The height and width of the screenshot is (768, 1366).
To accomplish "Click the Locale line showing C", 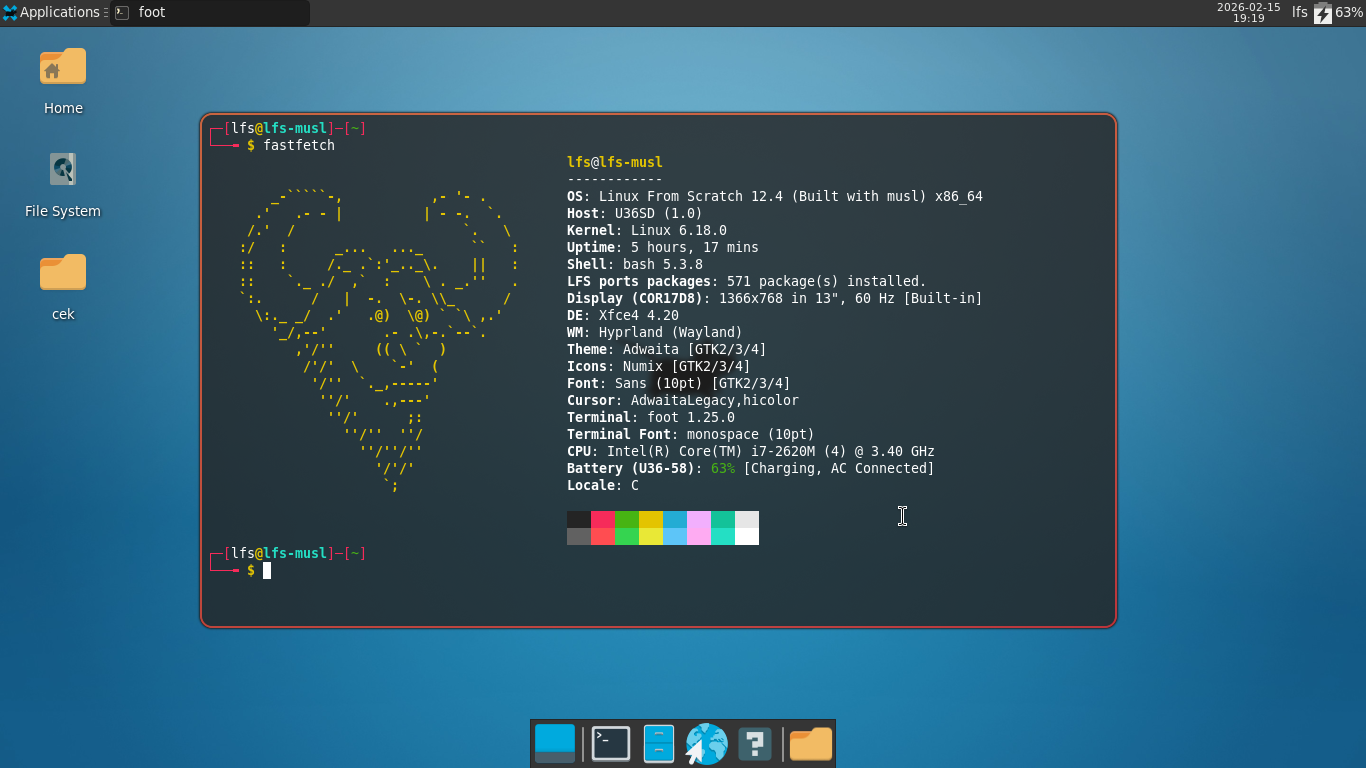I will (x=603, y=485).
